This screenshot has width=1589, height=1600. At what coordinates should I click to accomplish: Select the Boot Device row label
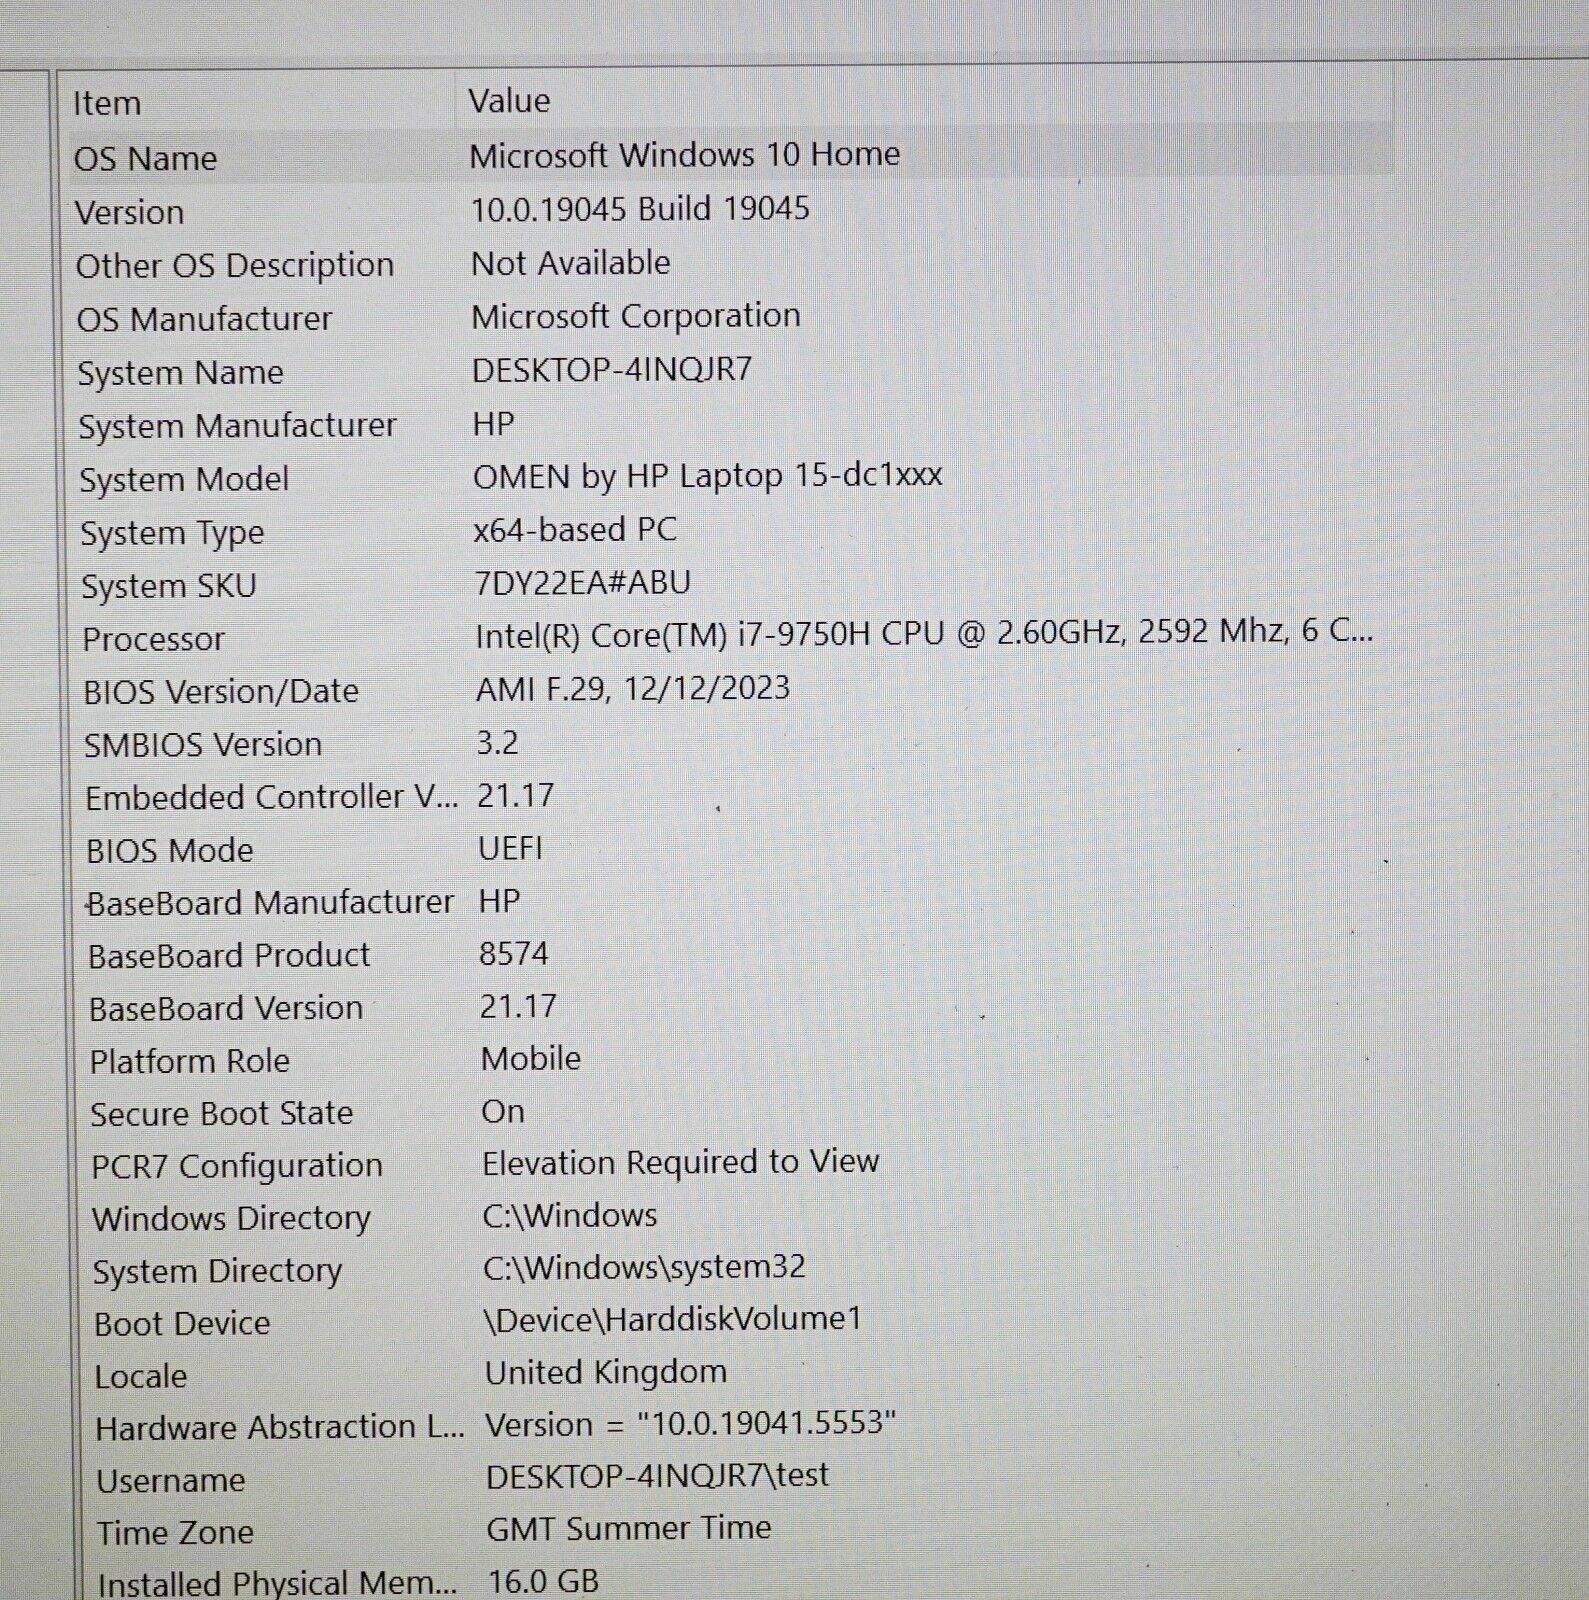click(x=182, y=1323)
